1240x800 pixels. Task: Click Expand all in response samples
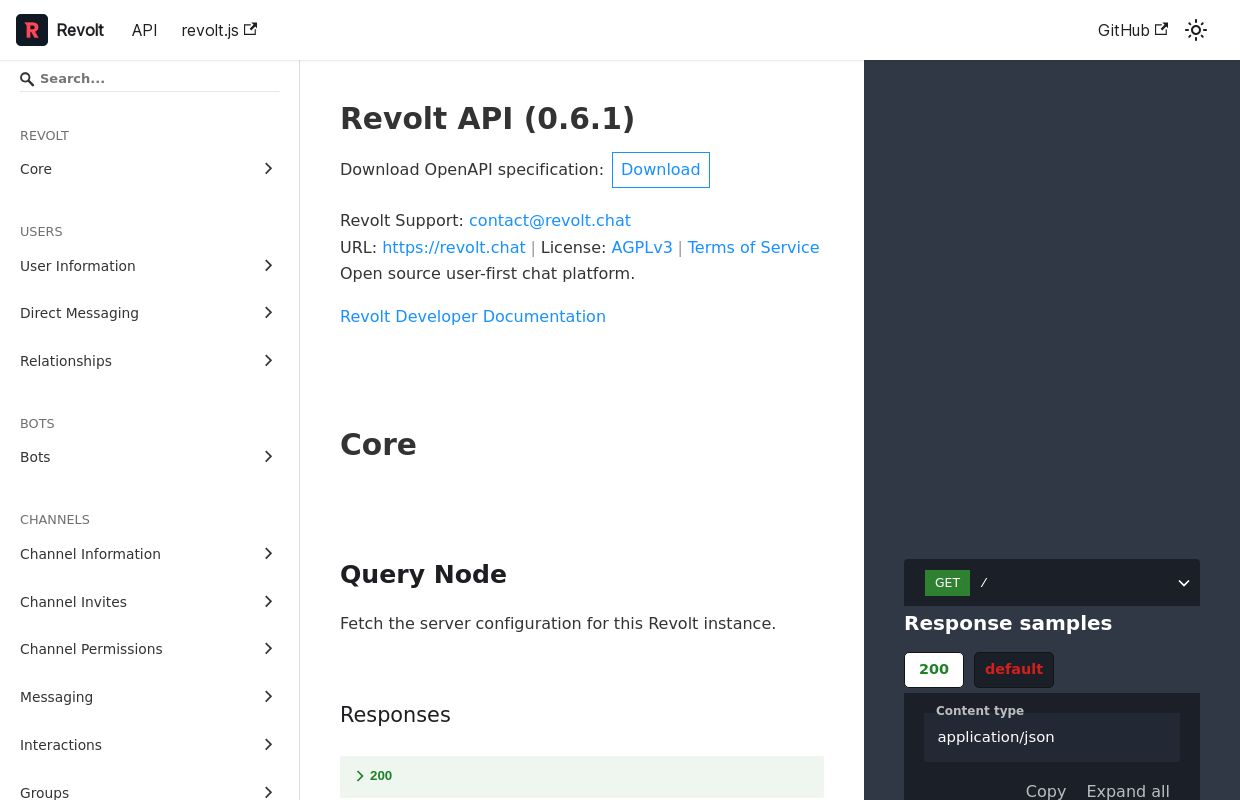(1128, 791)
